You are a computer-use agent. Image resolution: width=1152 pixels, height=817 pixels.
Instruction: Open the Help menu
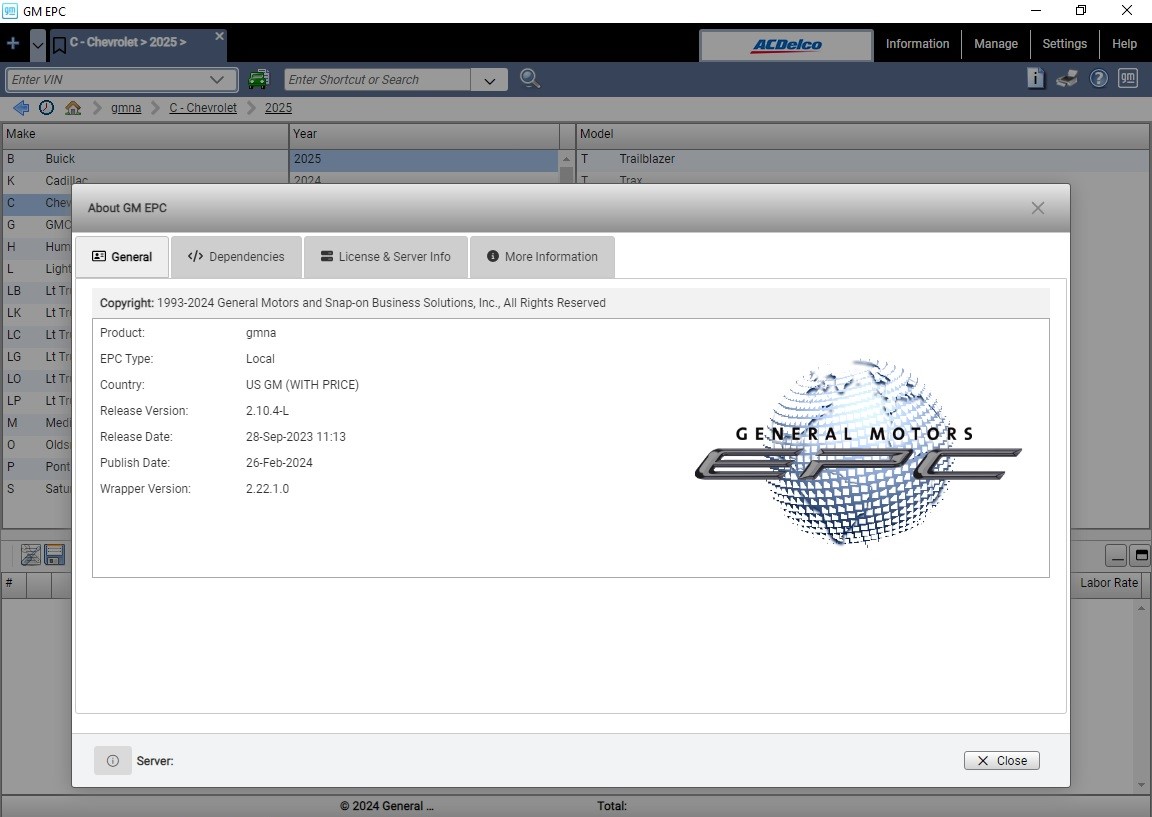coord(1124,44)
